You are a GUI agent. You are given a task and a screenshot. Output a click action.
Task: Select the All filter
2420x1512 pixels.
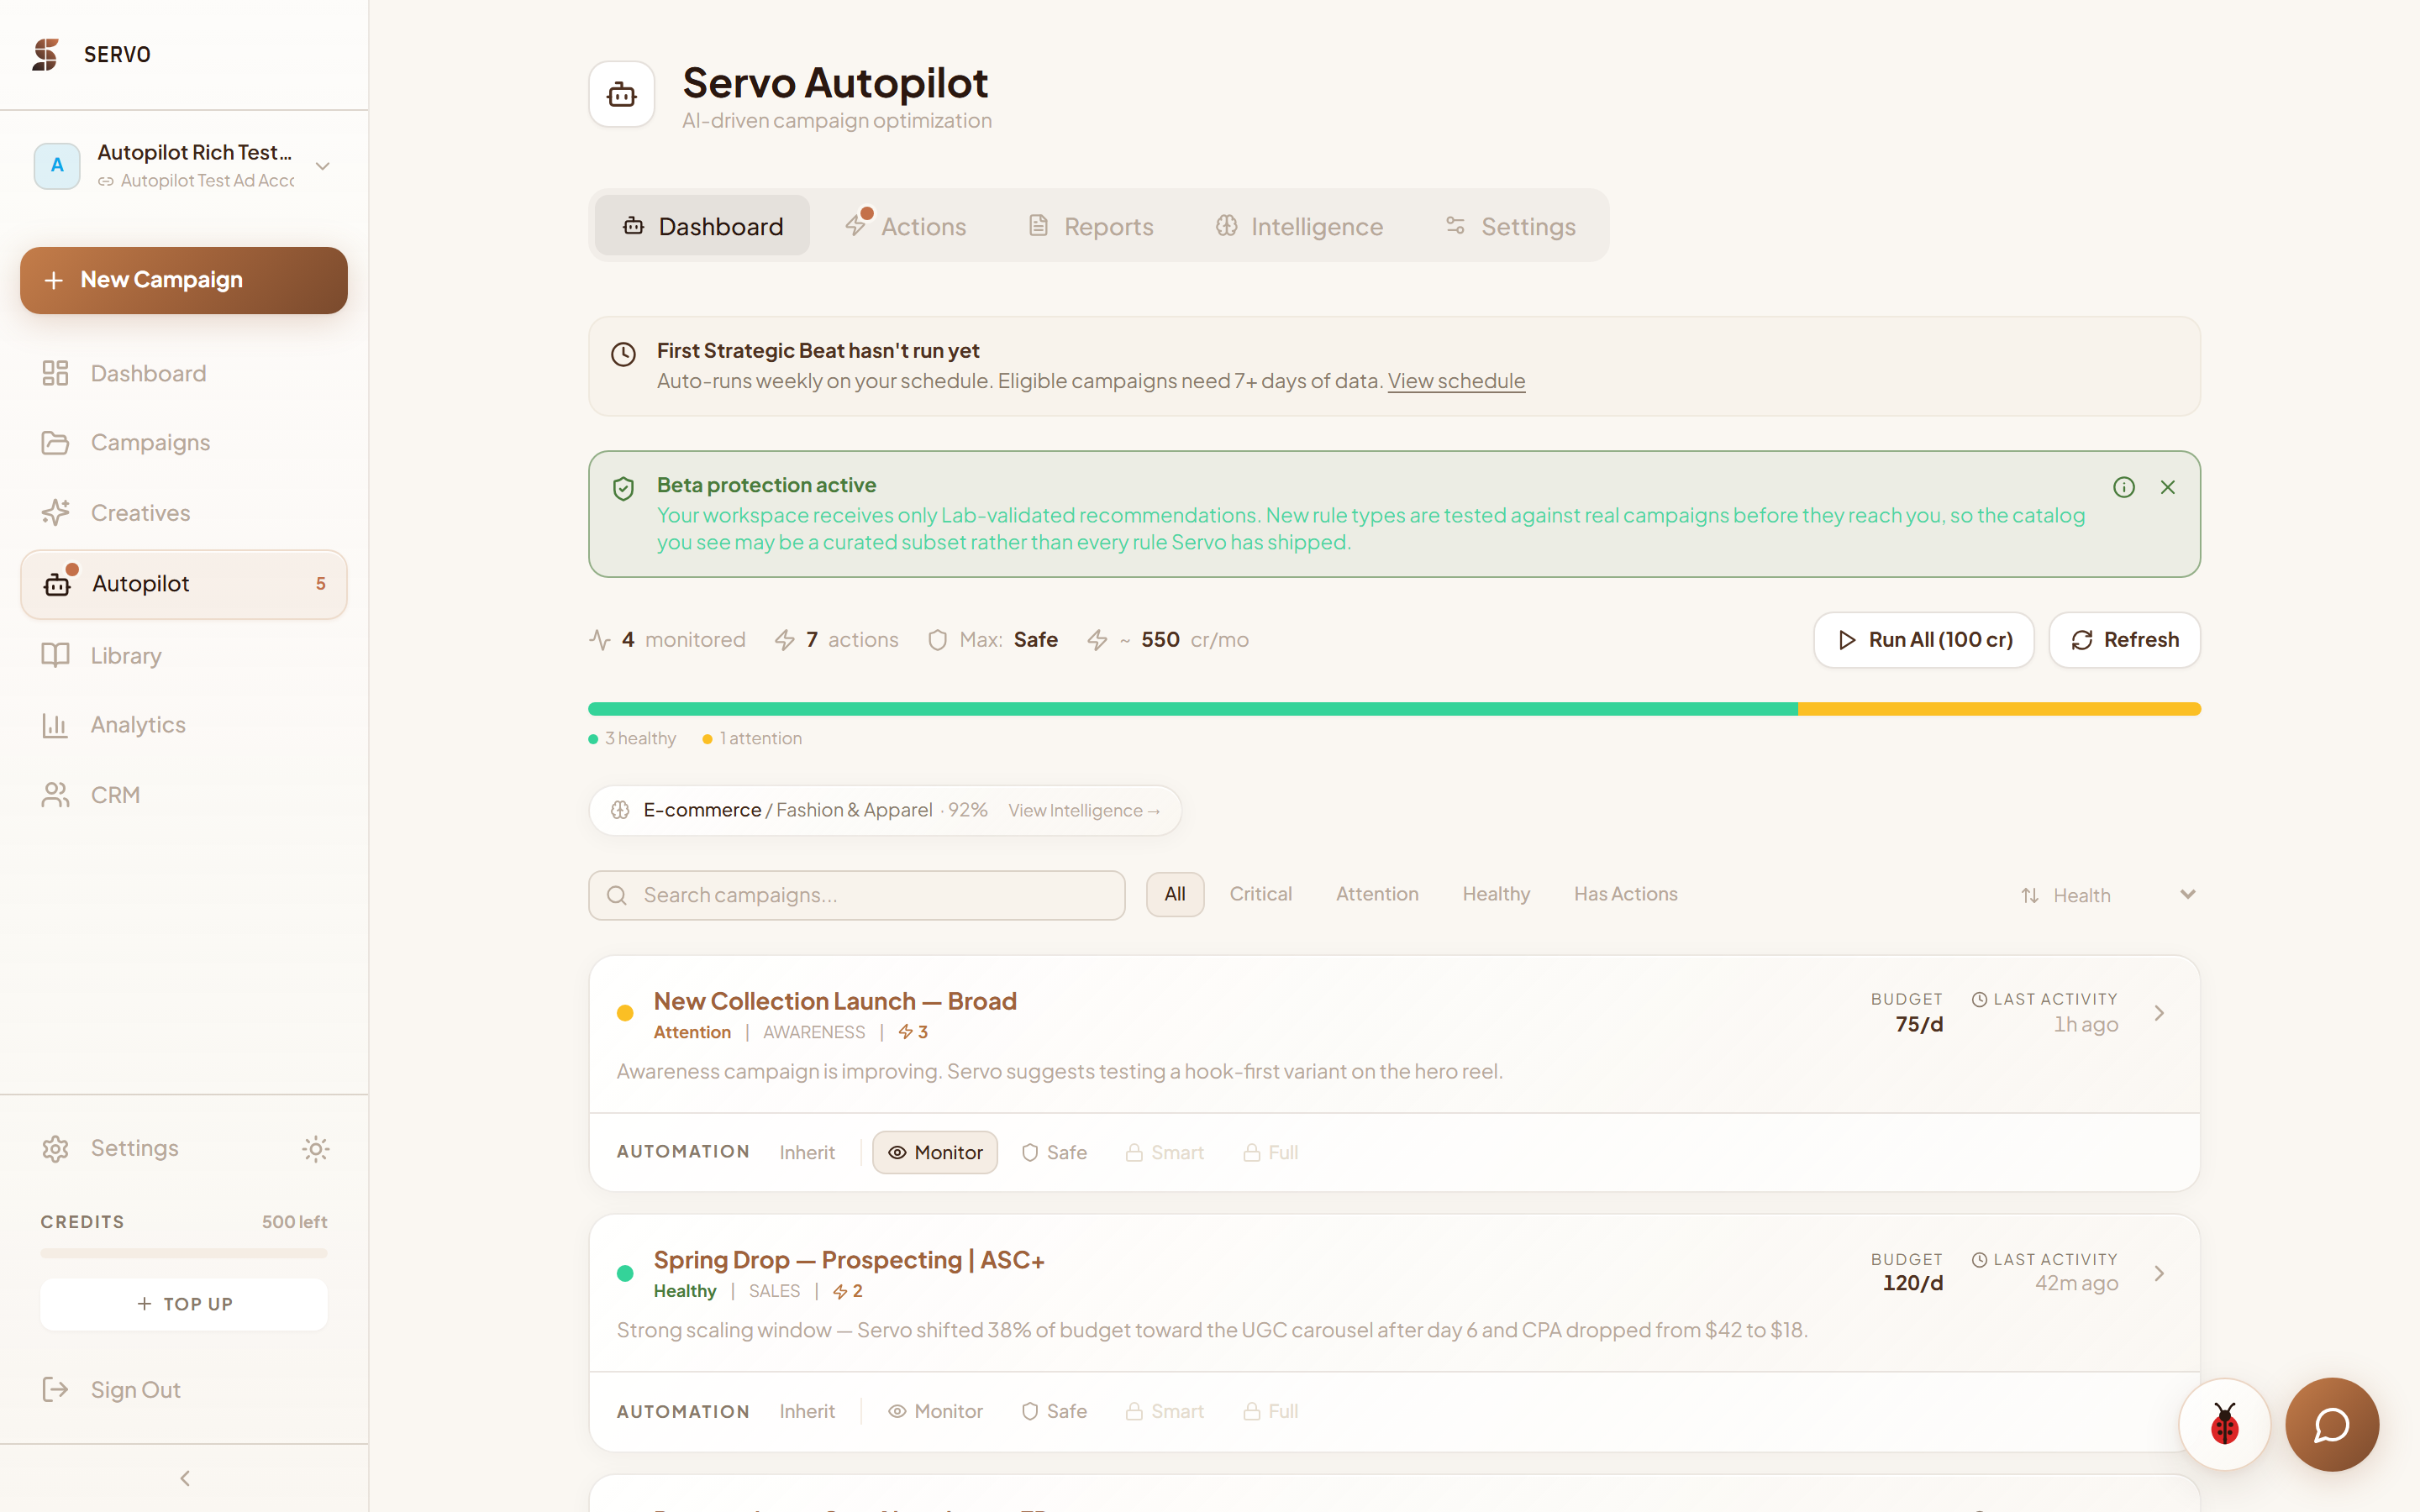[x=1175, y=894]
